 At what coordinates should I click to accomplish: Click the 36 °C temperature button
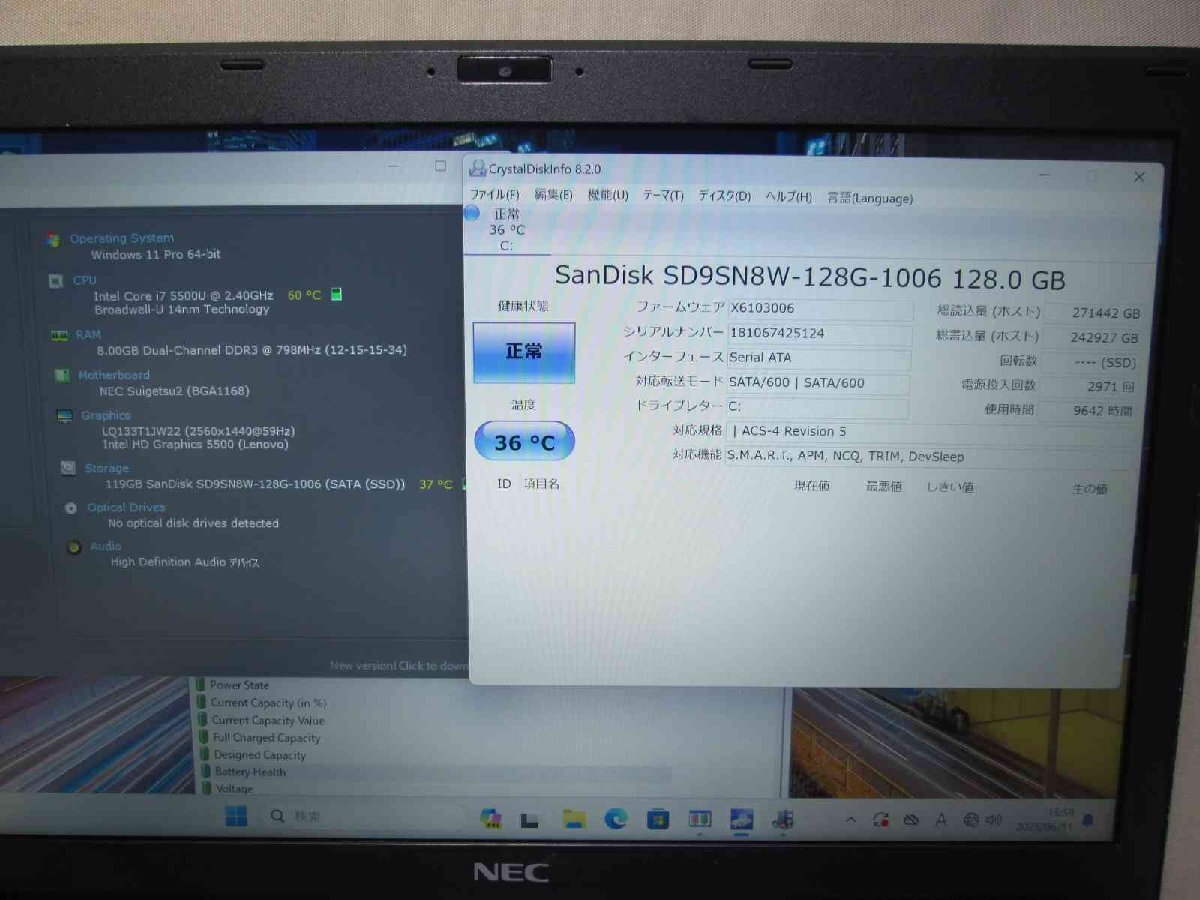click(x=524, y=441)
